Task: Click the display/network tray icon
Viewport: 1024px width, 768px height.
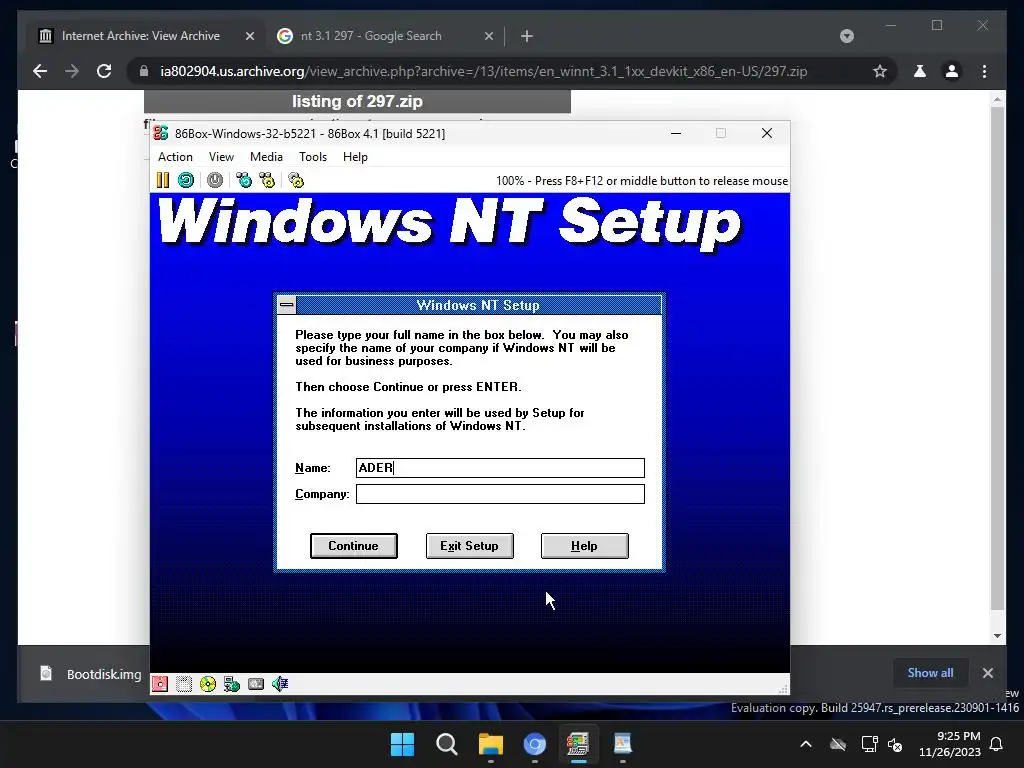Action: (869, 744)
